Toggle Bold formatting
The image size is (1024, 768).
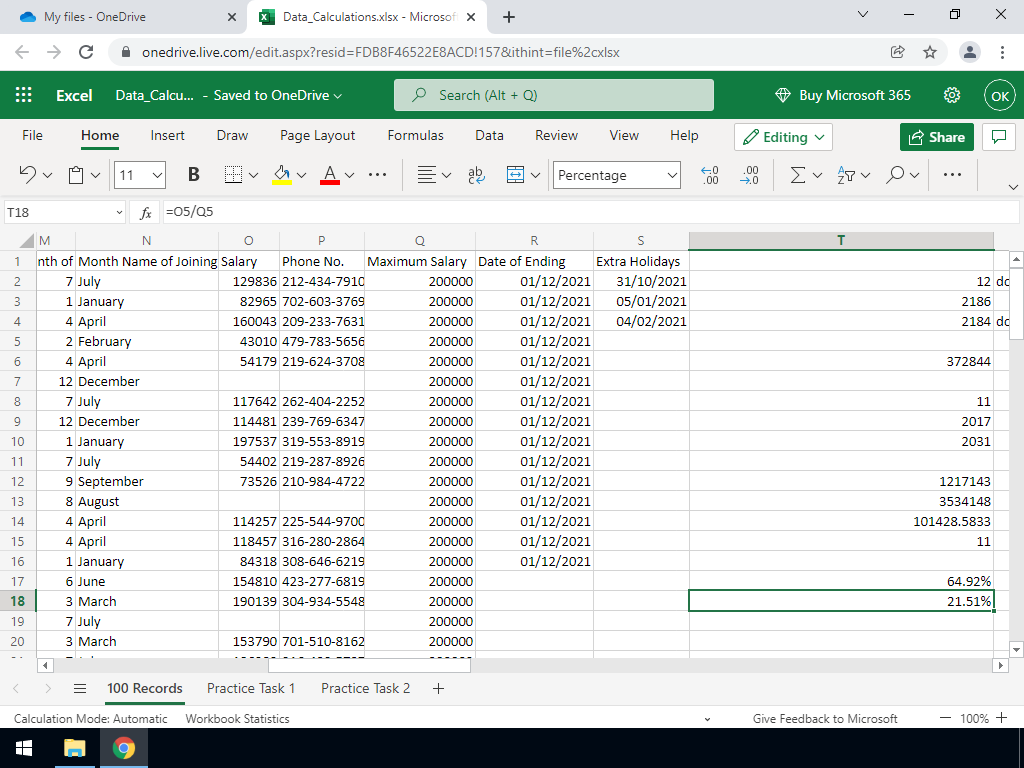tap(193, 175)
